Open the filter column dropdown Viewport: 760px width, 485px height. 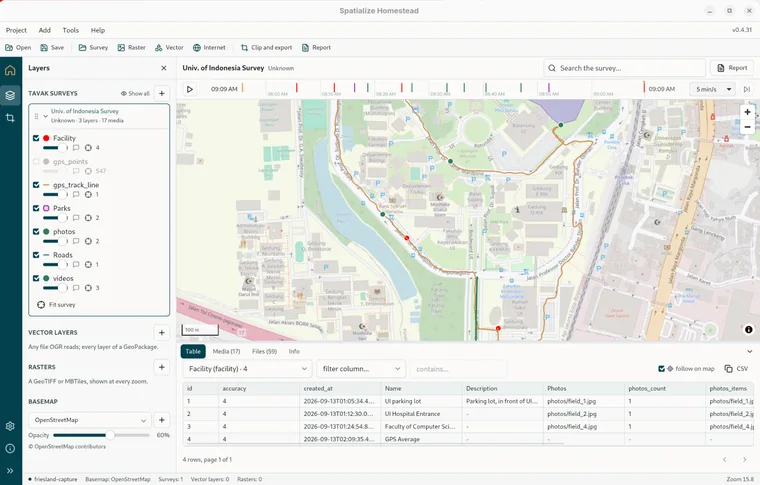click(x=361, y=369)
